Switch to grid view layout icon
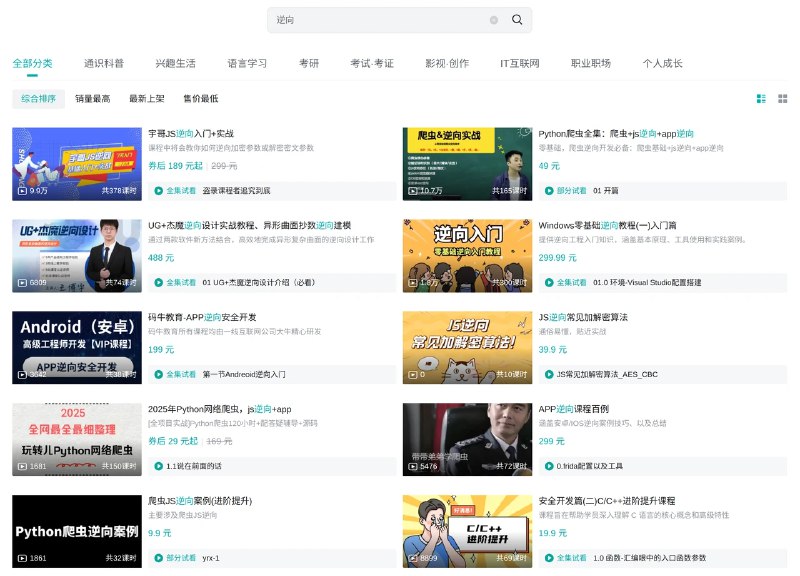This screenshot has width=800, height=576. (x=783, y=99)
